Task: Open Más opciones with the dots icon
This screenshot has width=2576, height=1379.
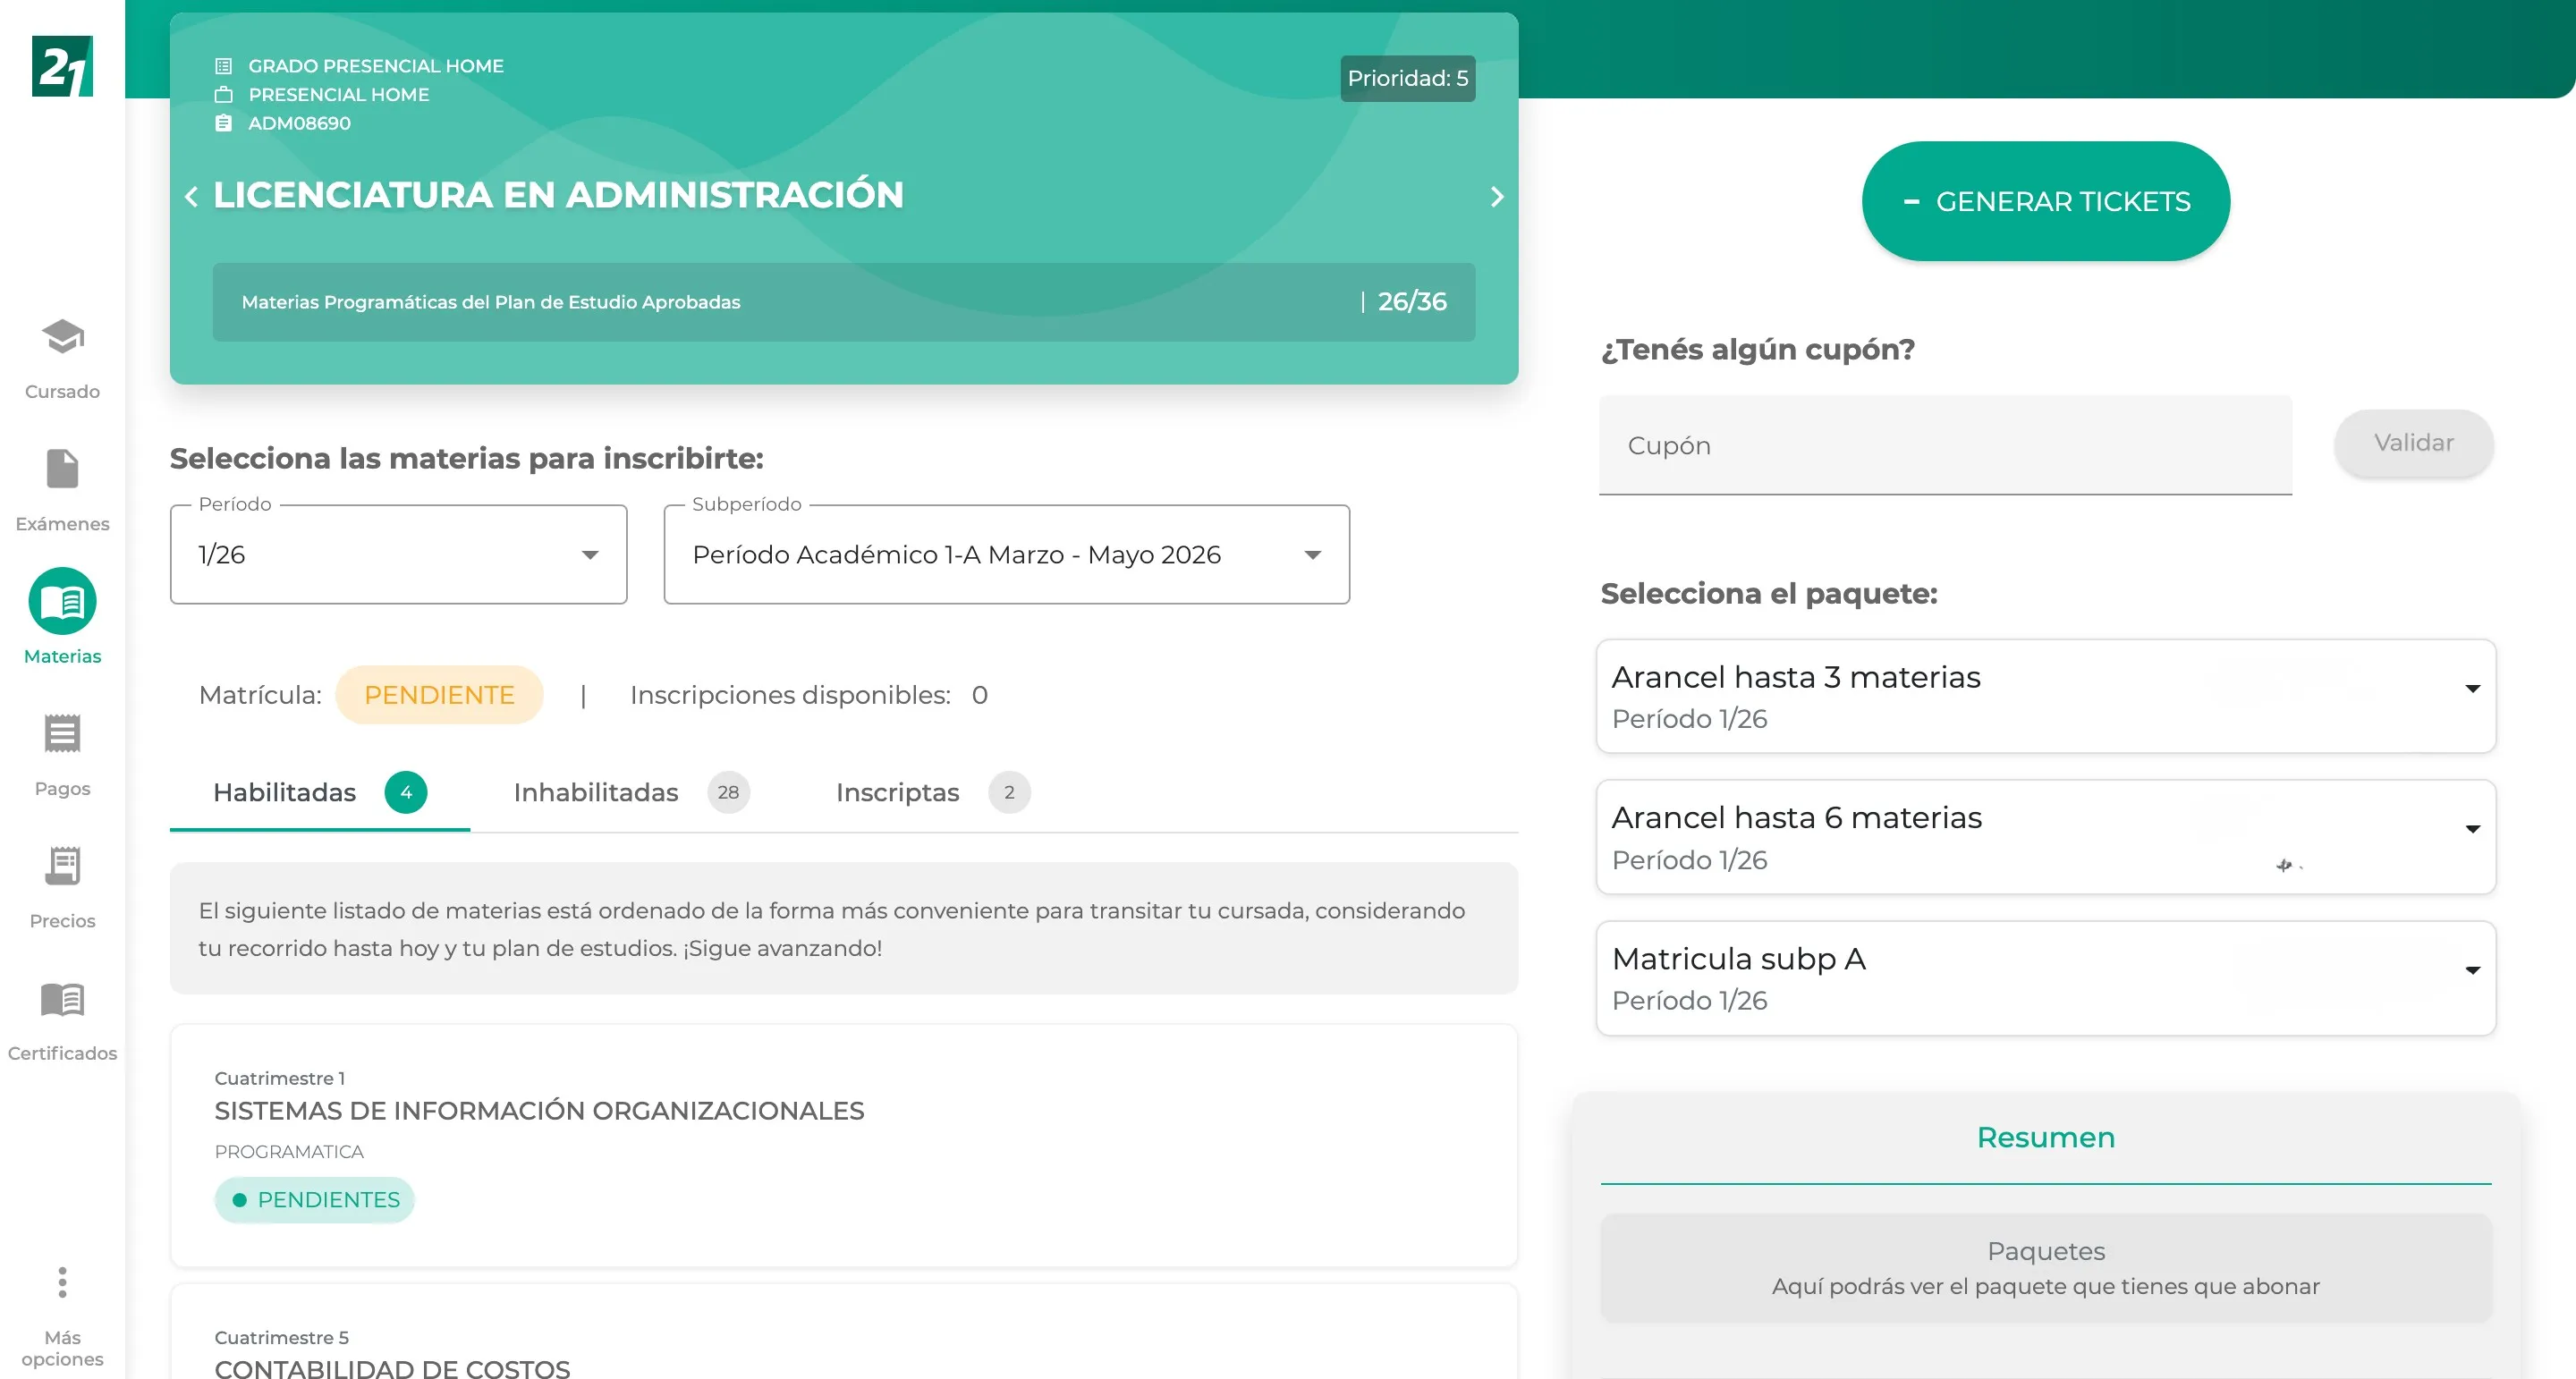Action: (x=62, y=1285)
